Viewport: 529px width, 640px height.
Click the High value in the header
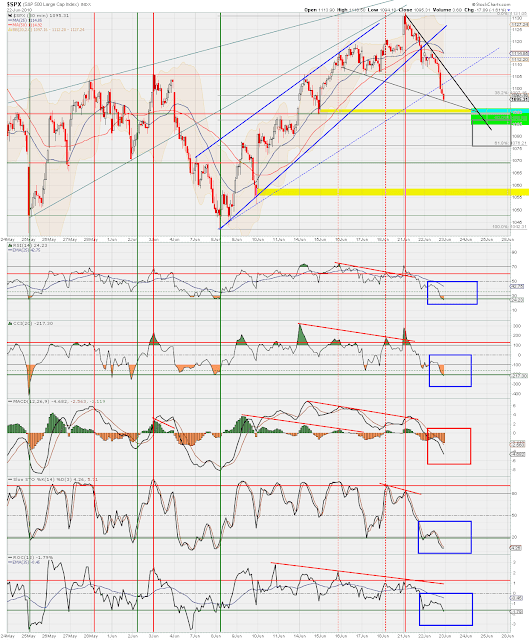pyautogui.click(x=356, y=9)
